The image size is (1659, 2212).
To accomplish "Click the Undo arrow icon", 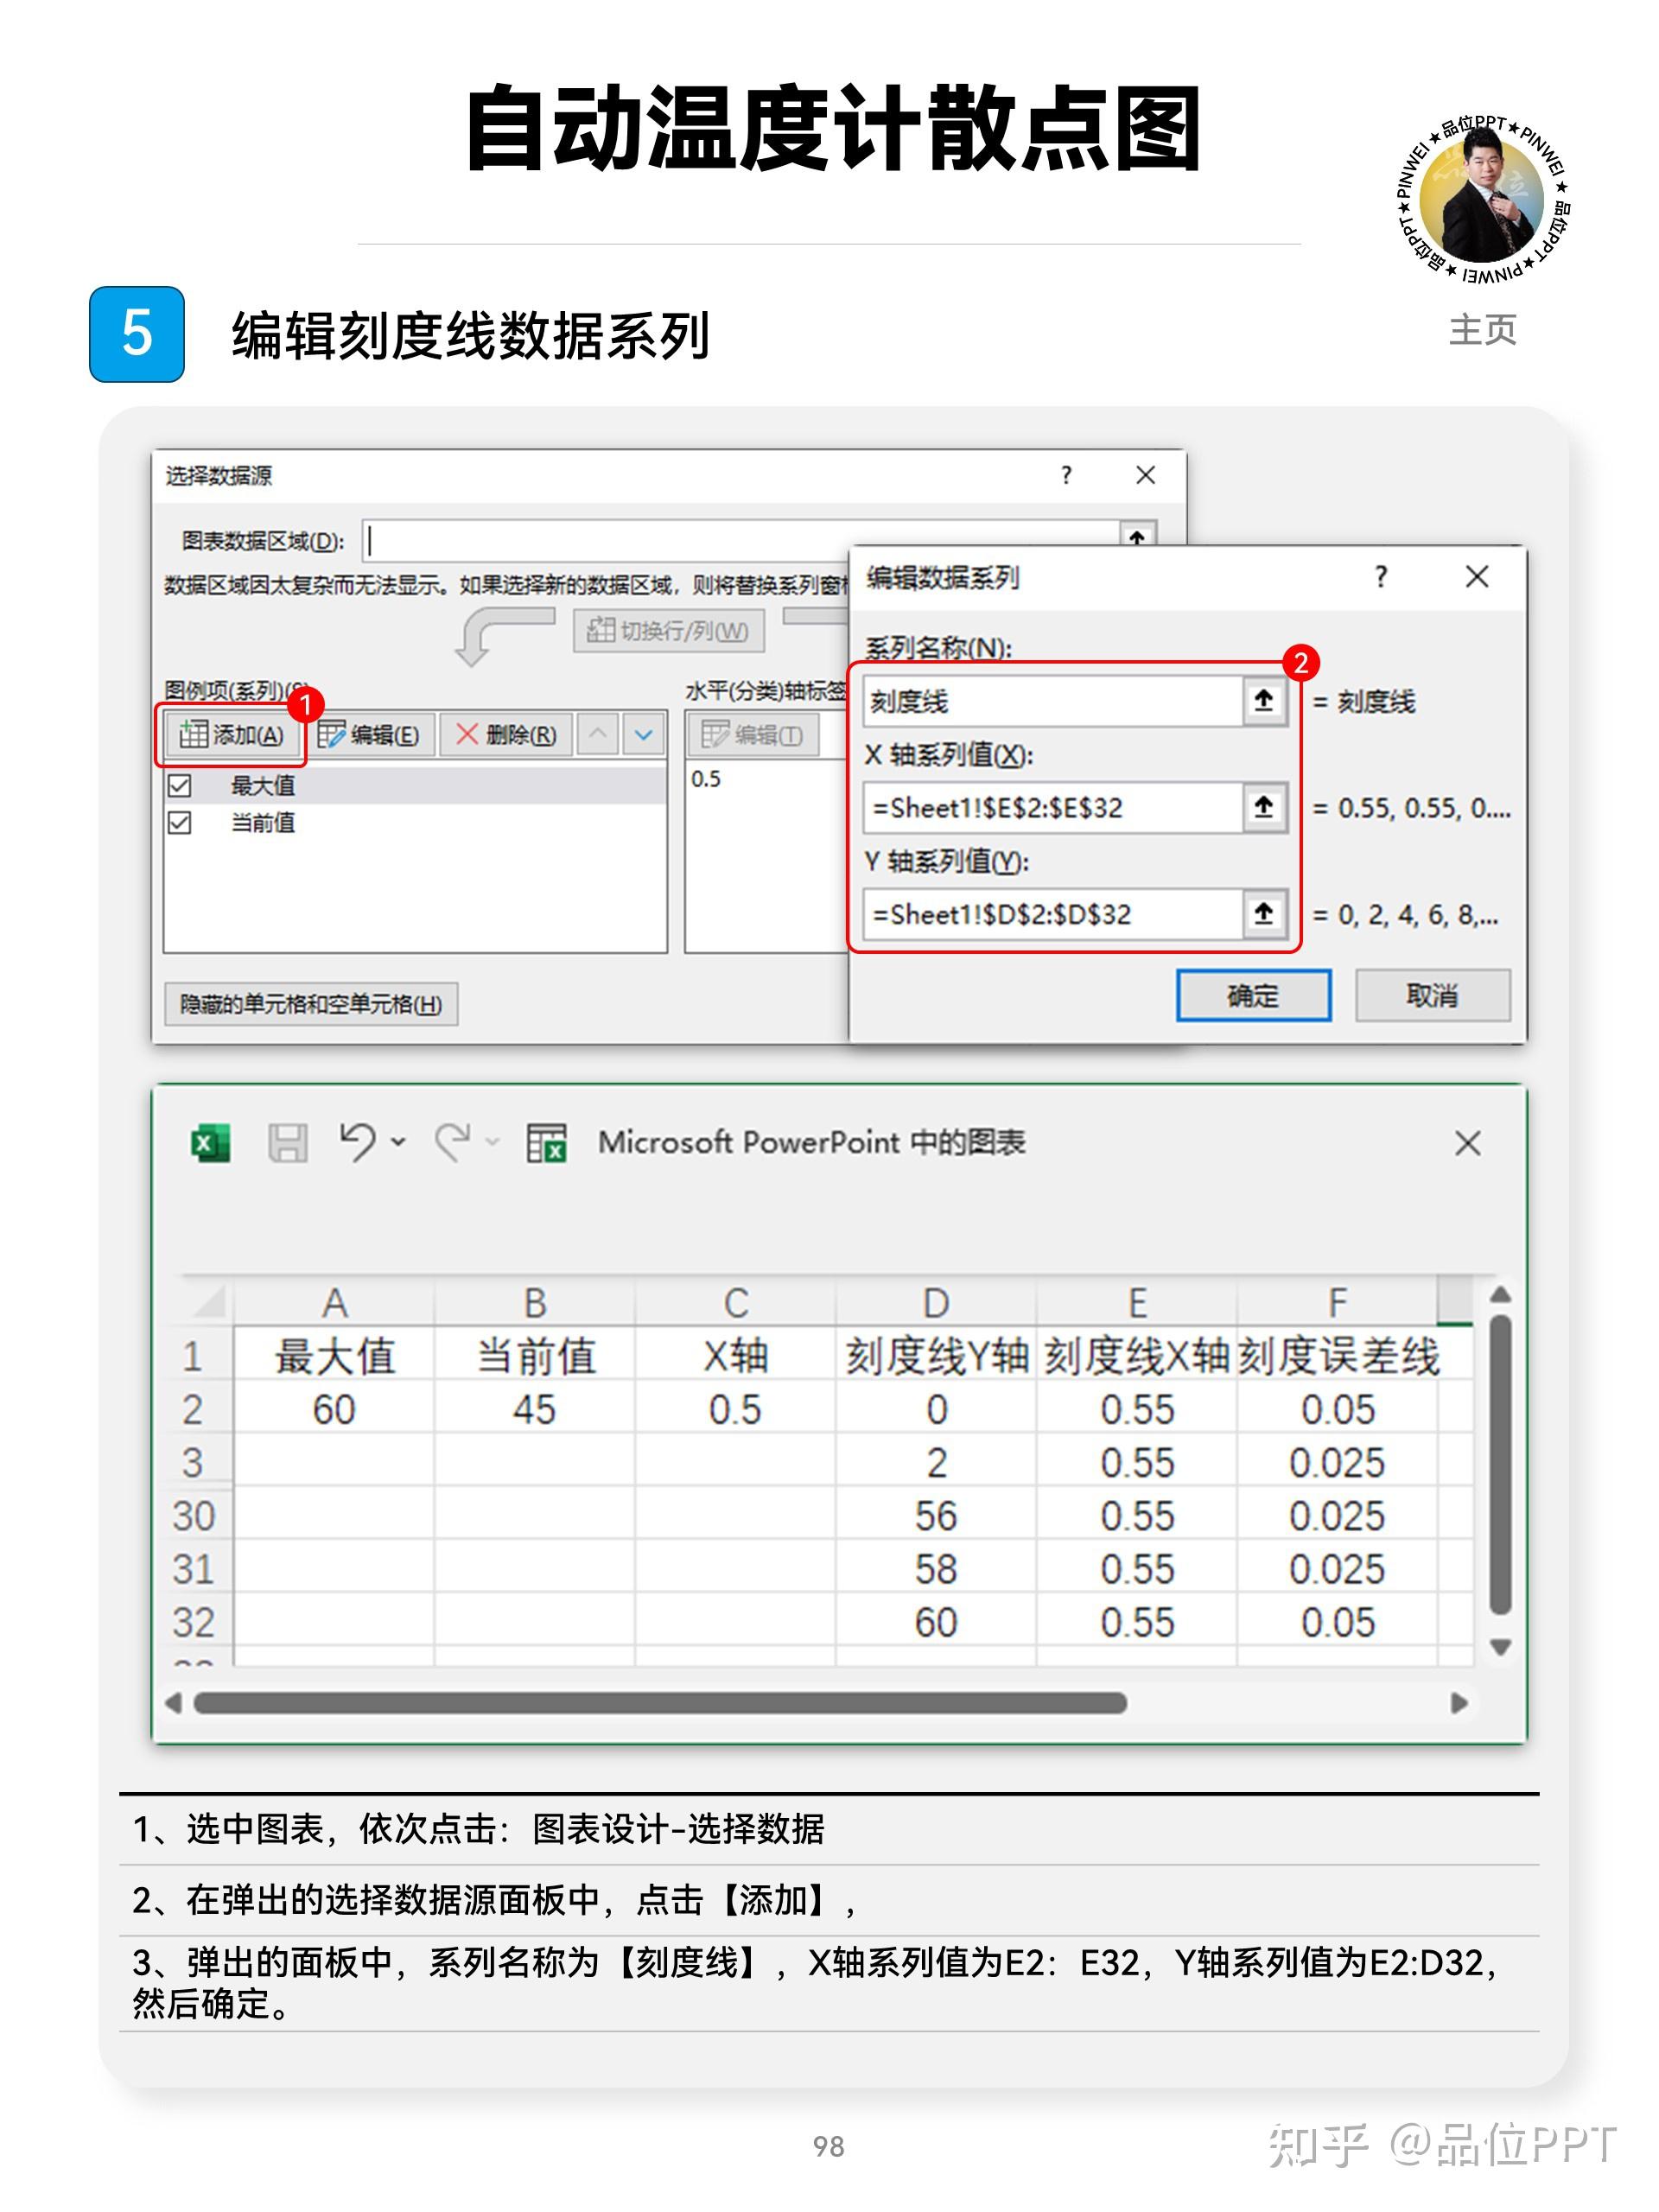I will pyautogui.click(x=357, y=1141).
